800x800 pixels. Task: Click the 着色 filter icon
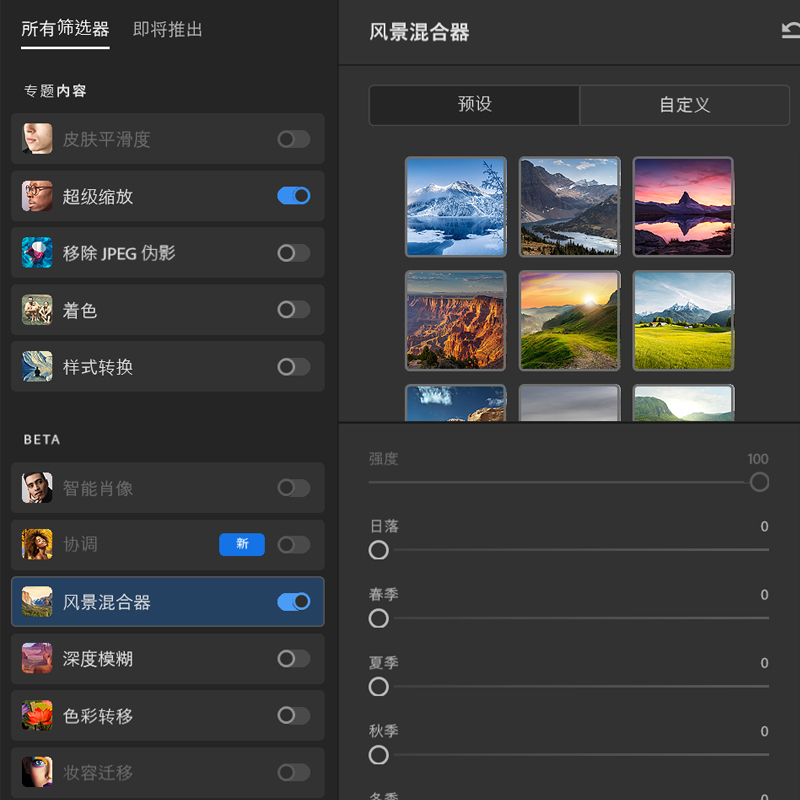click(x=37, y=310)
